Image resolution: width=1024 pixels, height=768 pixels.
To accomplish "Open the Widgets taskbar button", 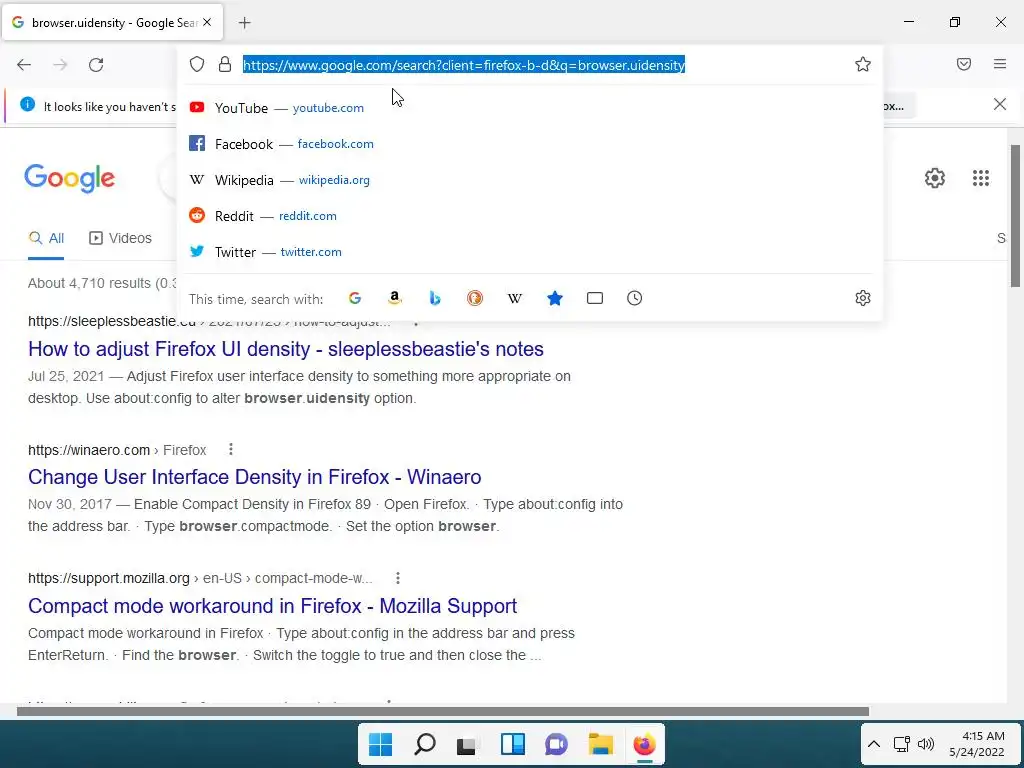I will coord(513,744).
